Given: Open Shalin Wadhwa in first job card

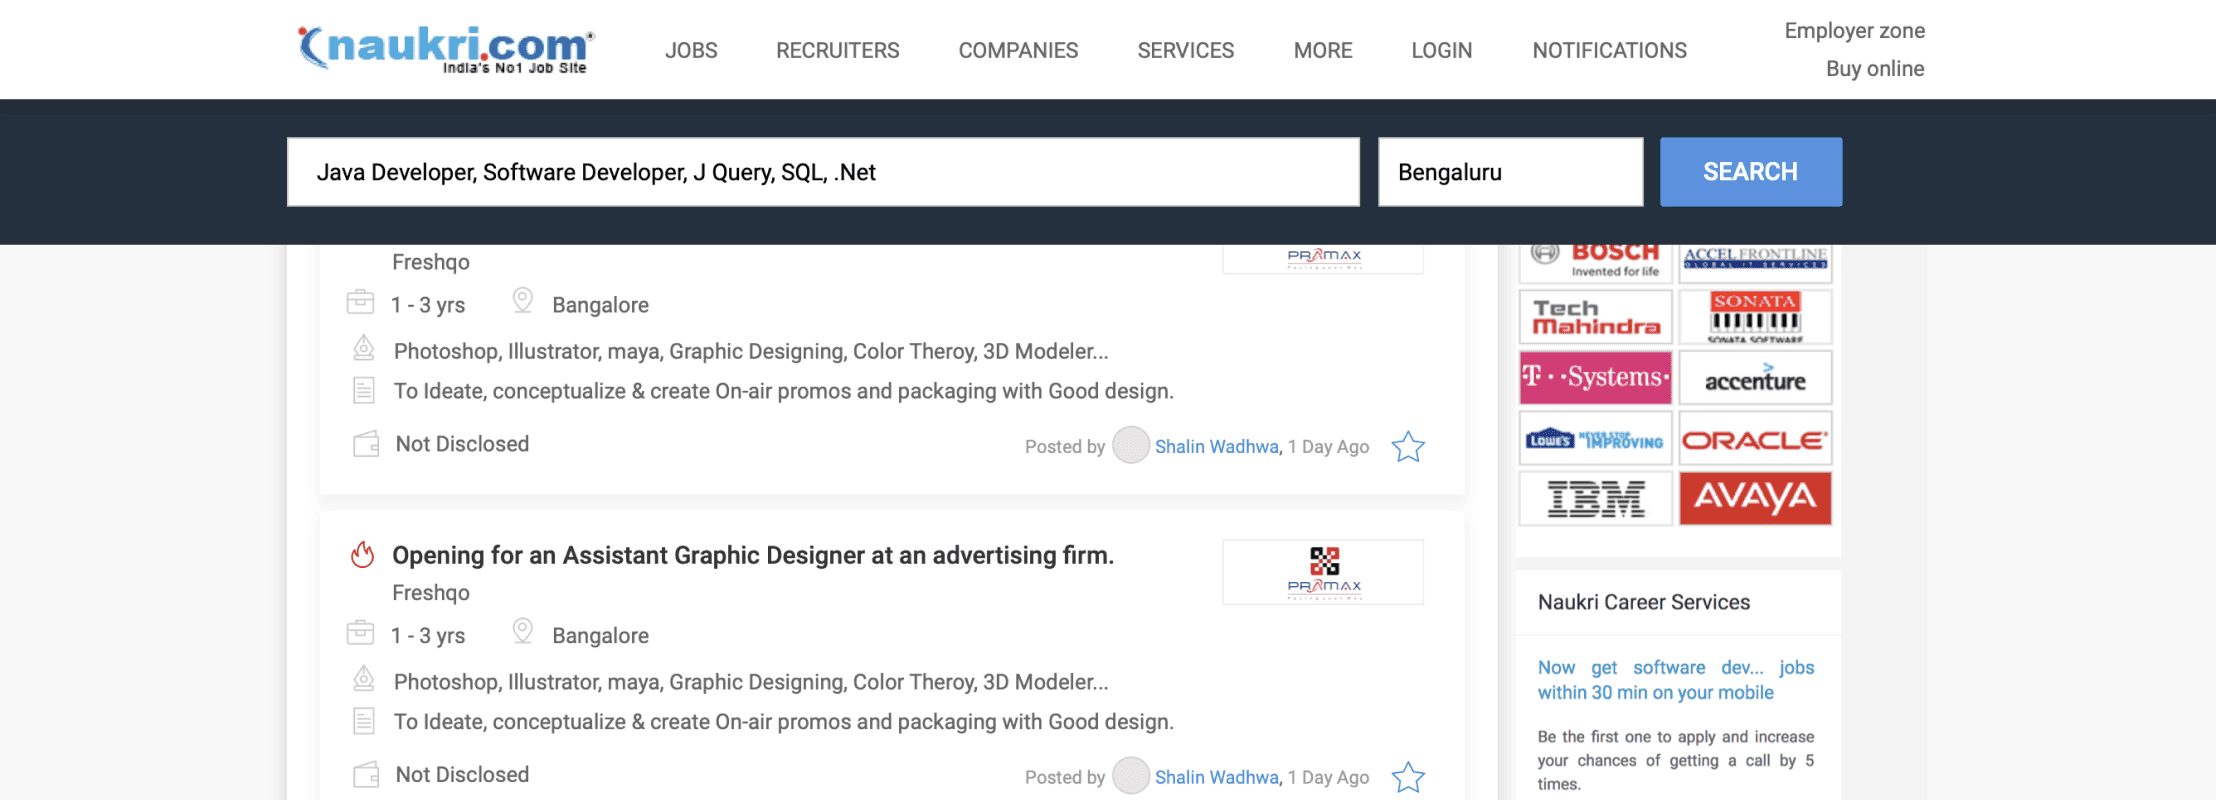Looking at the screenshot, I should pos(1217,447).
